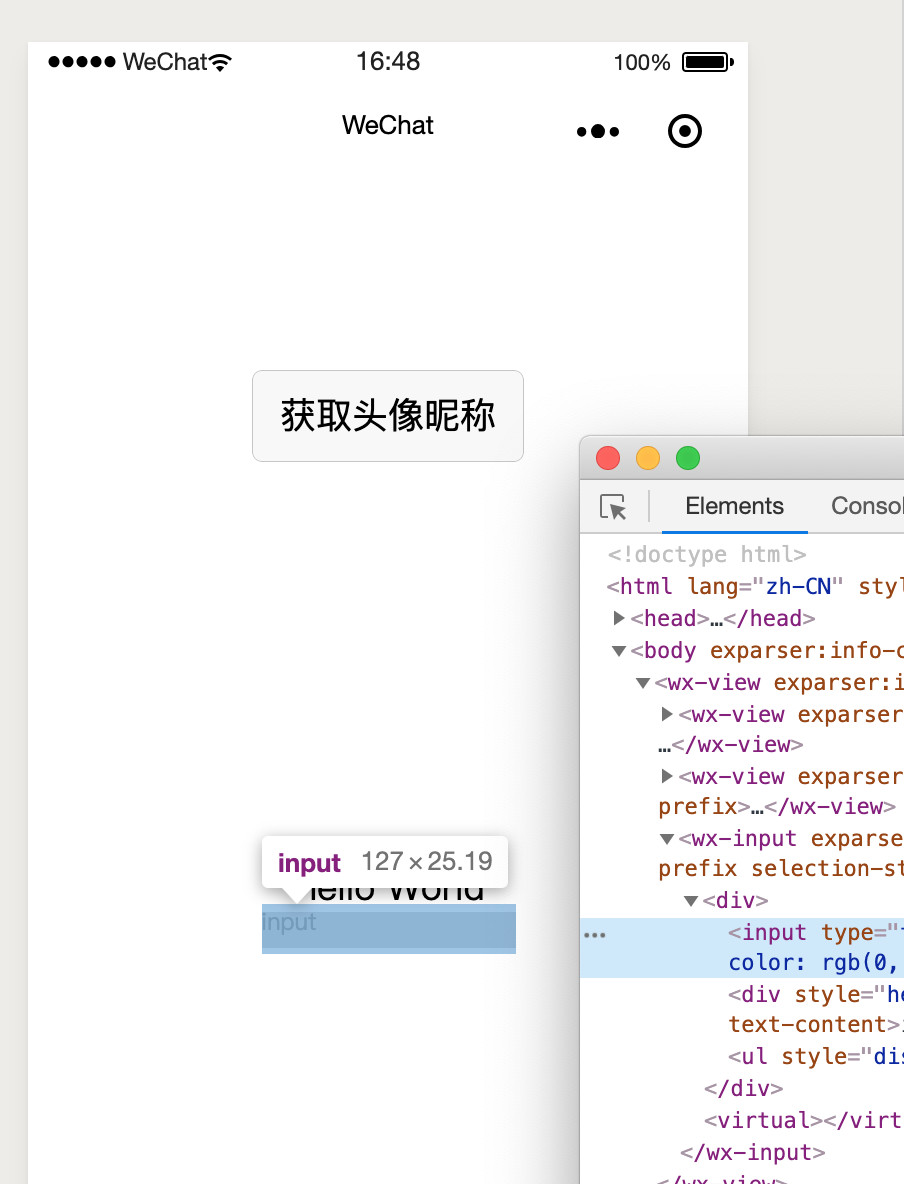Screen dimensions: 904x1184
Task: Focus the highlighted input field in simulator
Action: pos(388,929)
